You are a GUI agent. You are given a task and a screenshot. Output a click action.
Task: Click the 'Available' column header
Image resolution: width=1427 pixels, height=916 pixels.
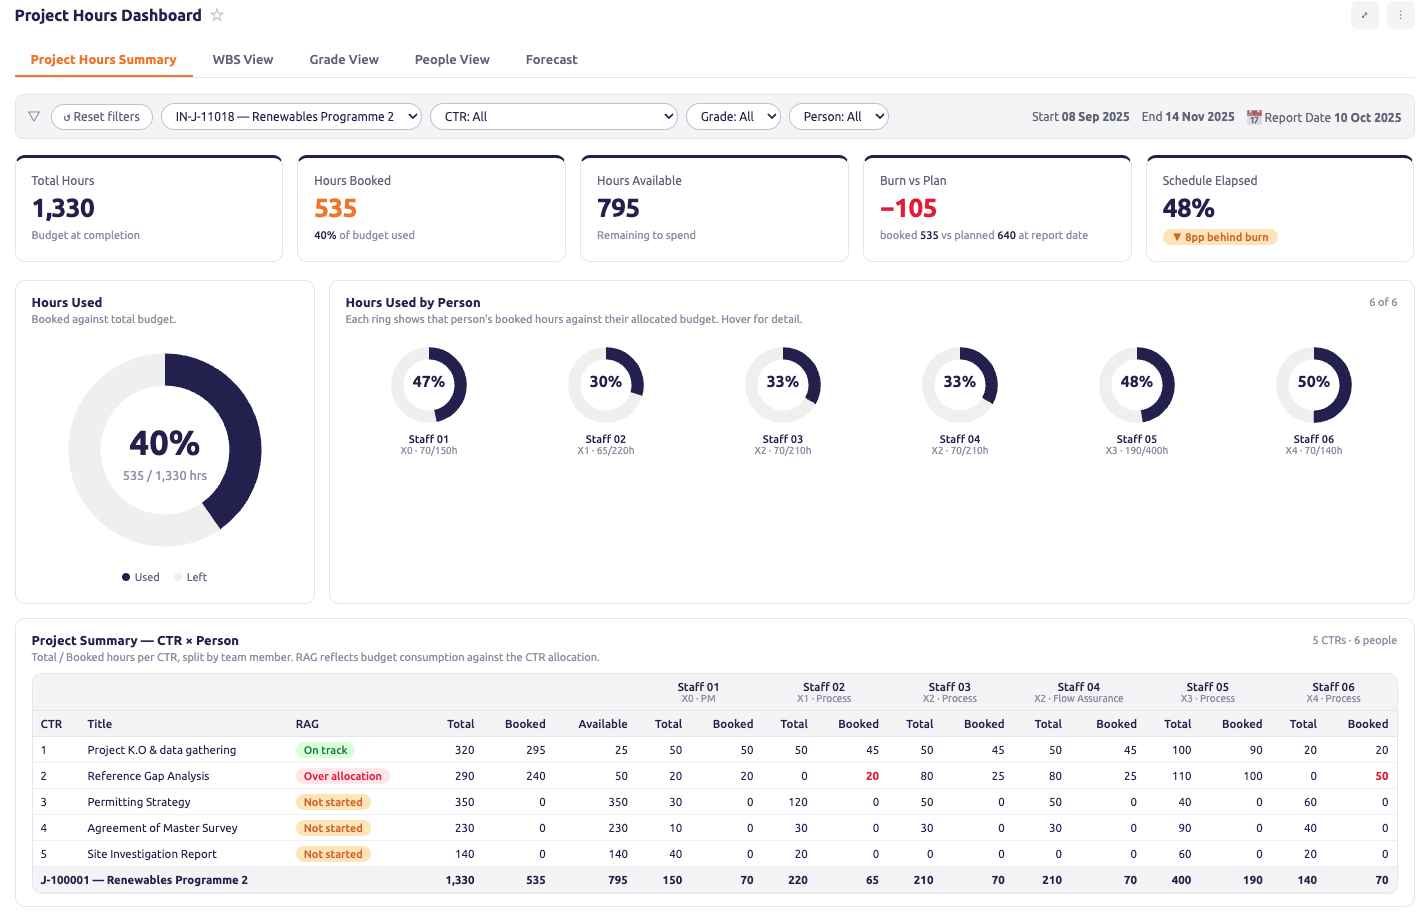point(603,724)
